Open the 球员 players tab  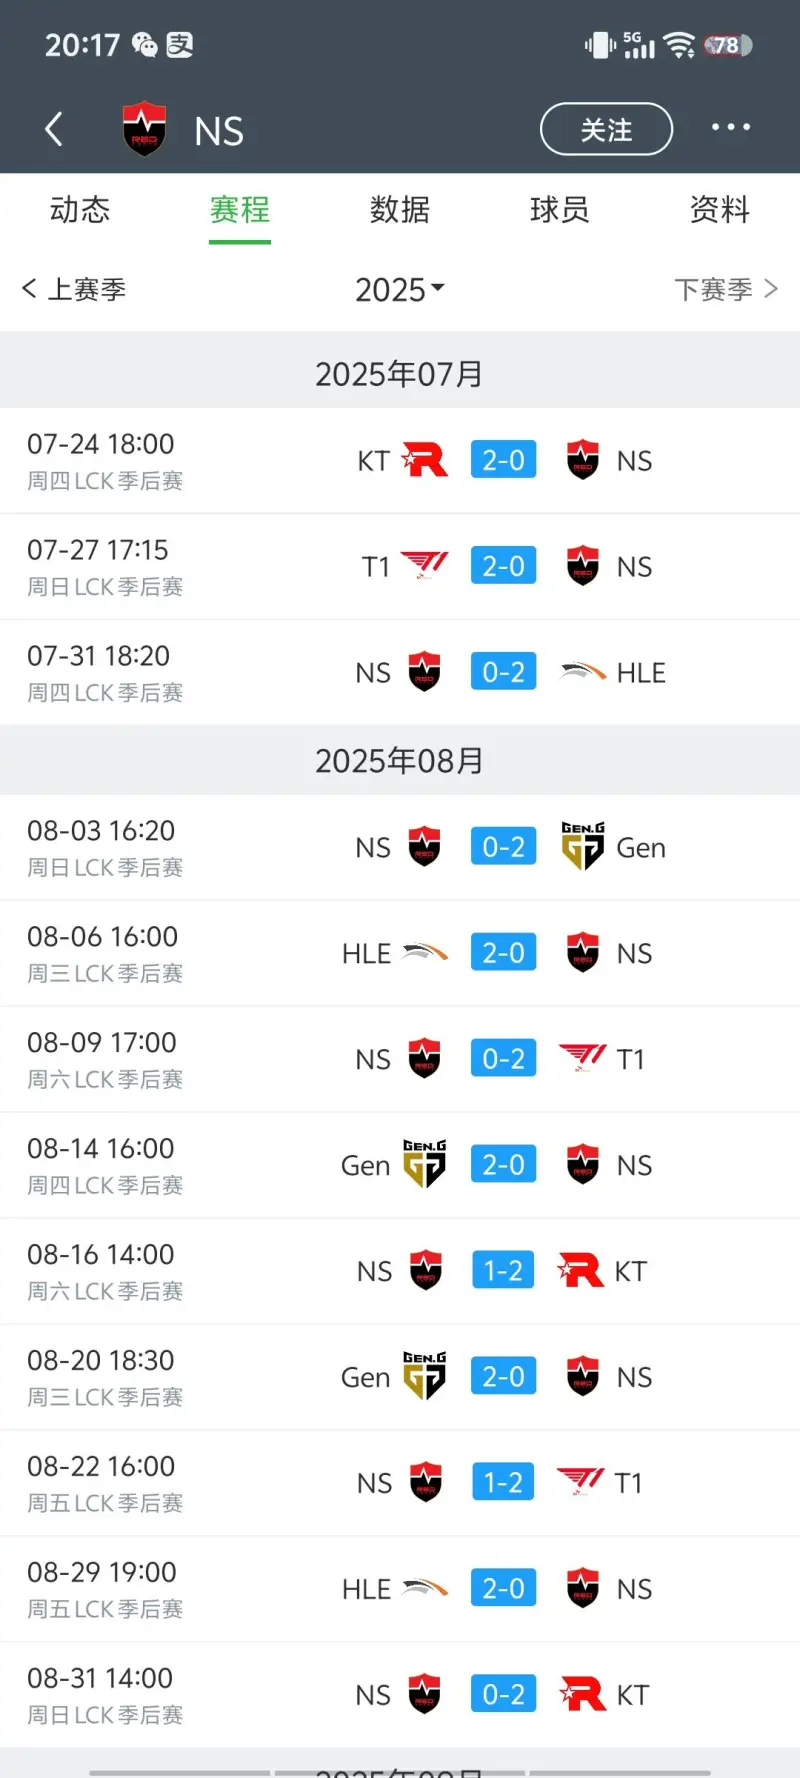pos(560,210)
